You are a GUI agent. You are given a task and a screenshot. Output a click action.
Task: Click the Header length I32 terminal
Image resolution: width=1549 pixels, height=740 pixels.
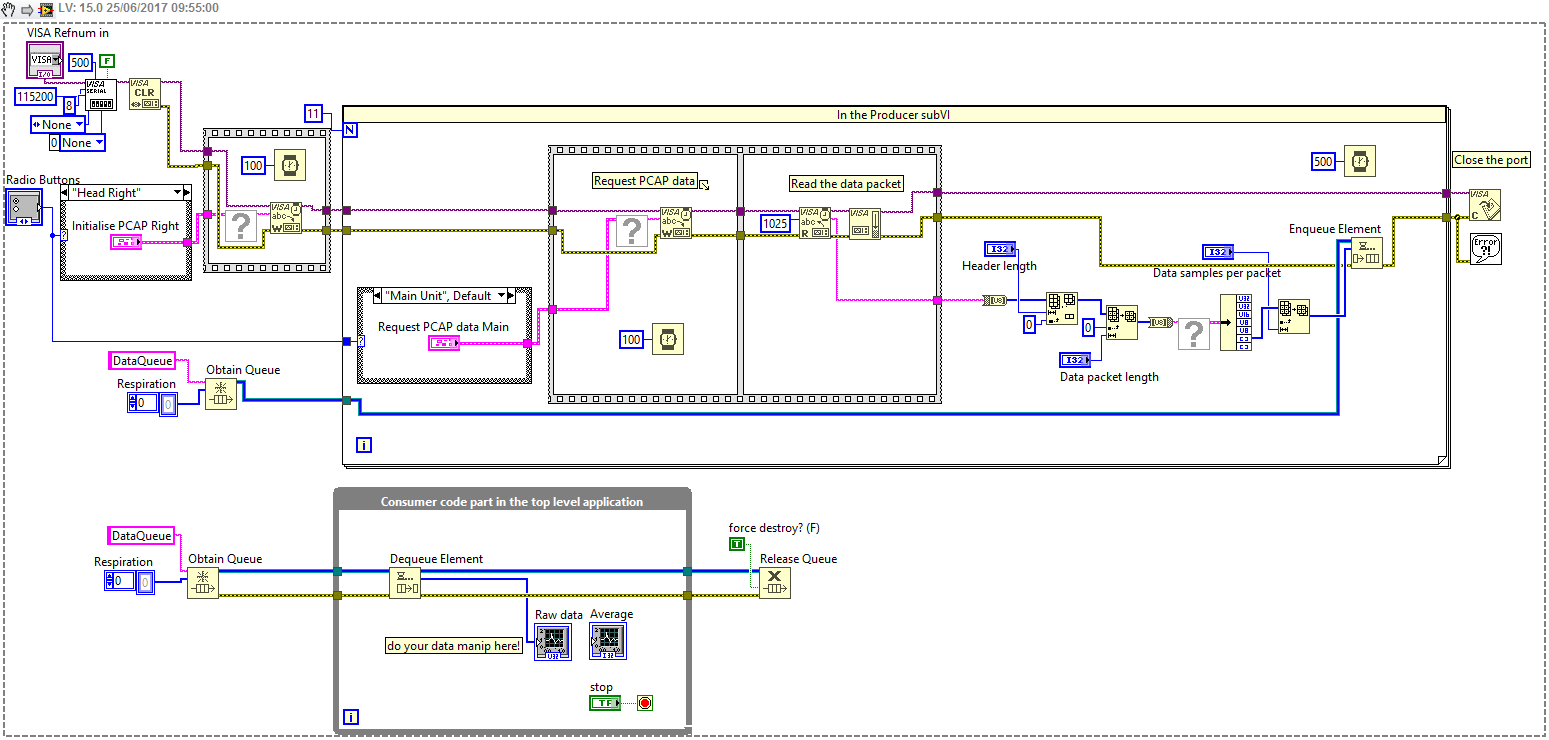(1000, 249)
